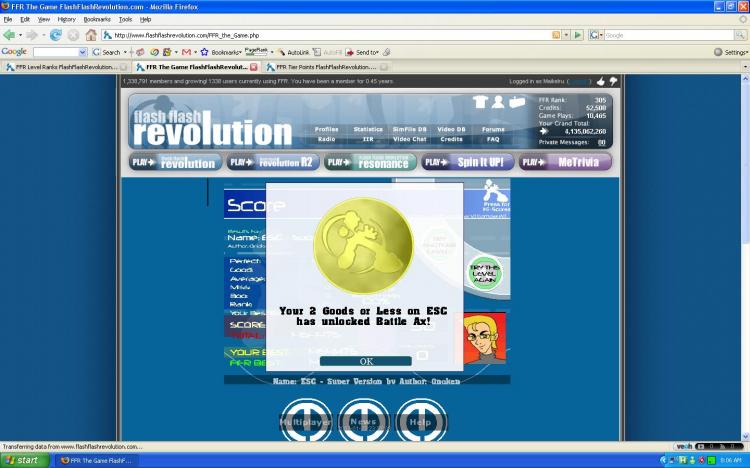
Task: Click the search magnifier icon
Action: tap(740, 35)
